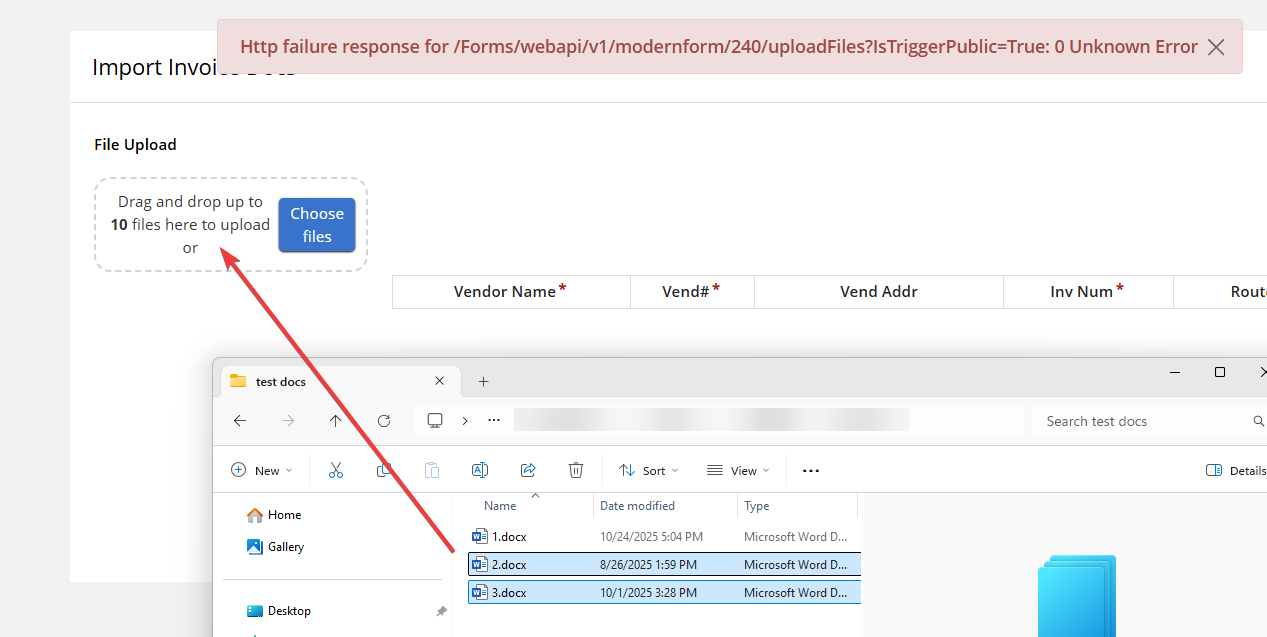Click the 1.docx modified date 10/24/2025

(x=651, y=537)
